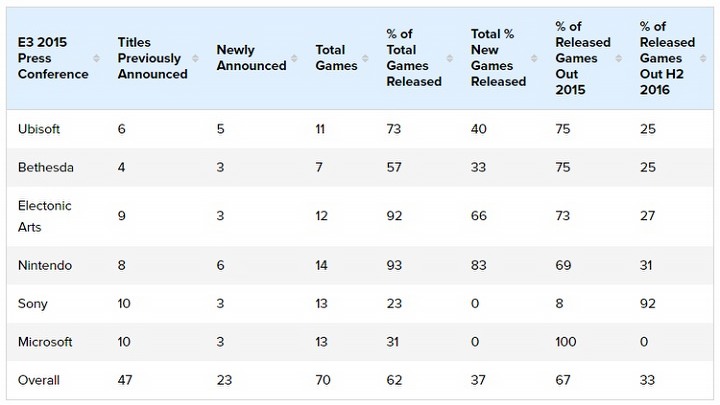Sort using Total % New Games Released arrows
This screenshot has height=405, width=720.
tap(534, 58)
